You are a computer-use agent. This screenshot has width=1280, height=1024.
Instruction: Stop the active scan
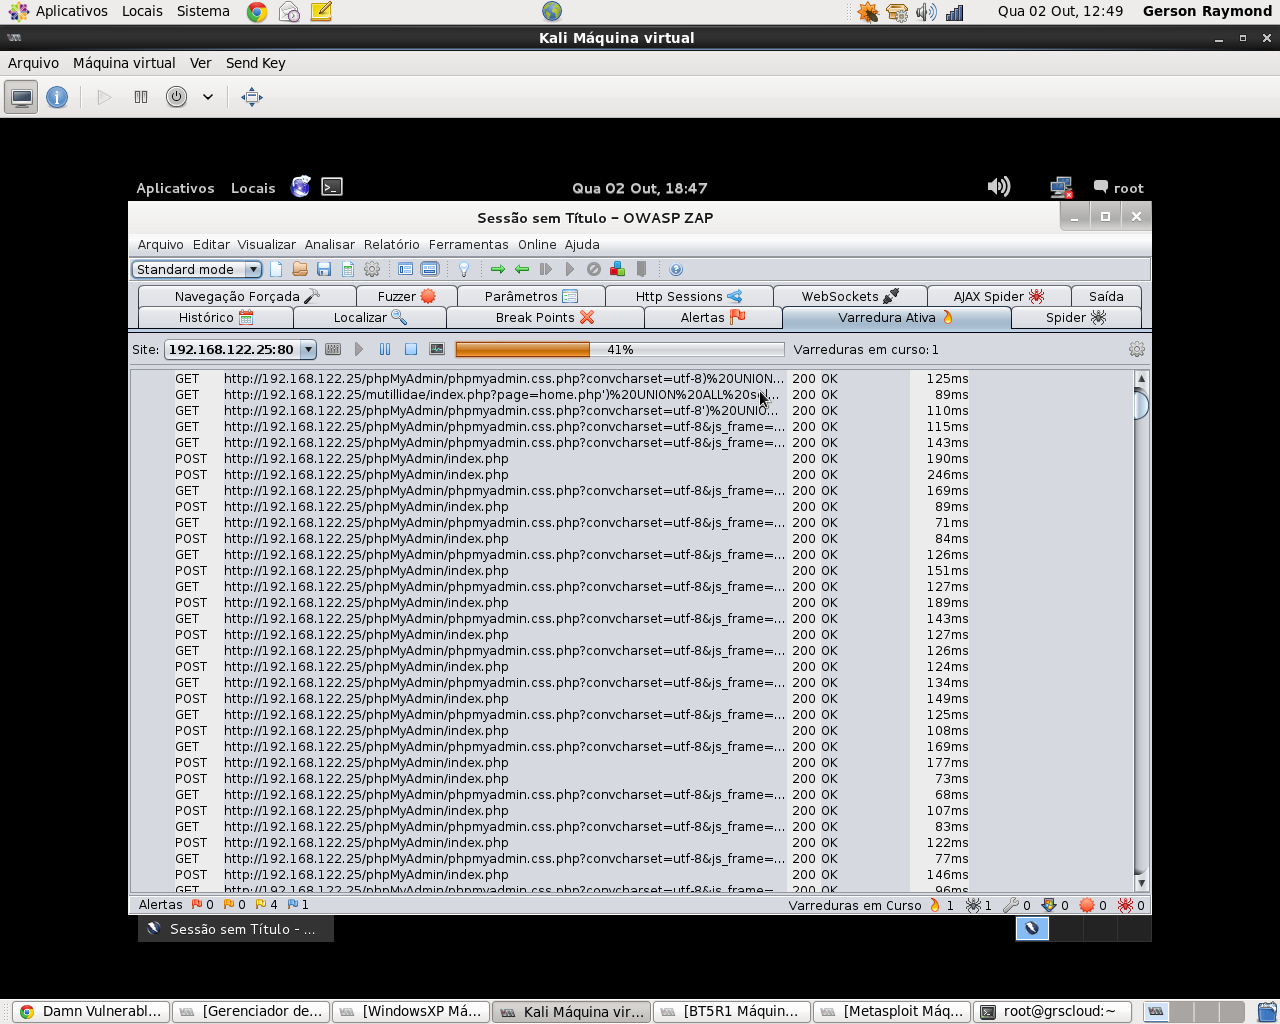click(x=411, y=349)
